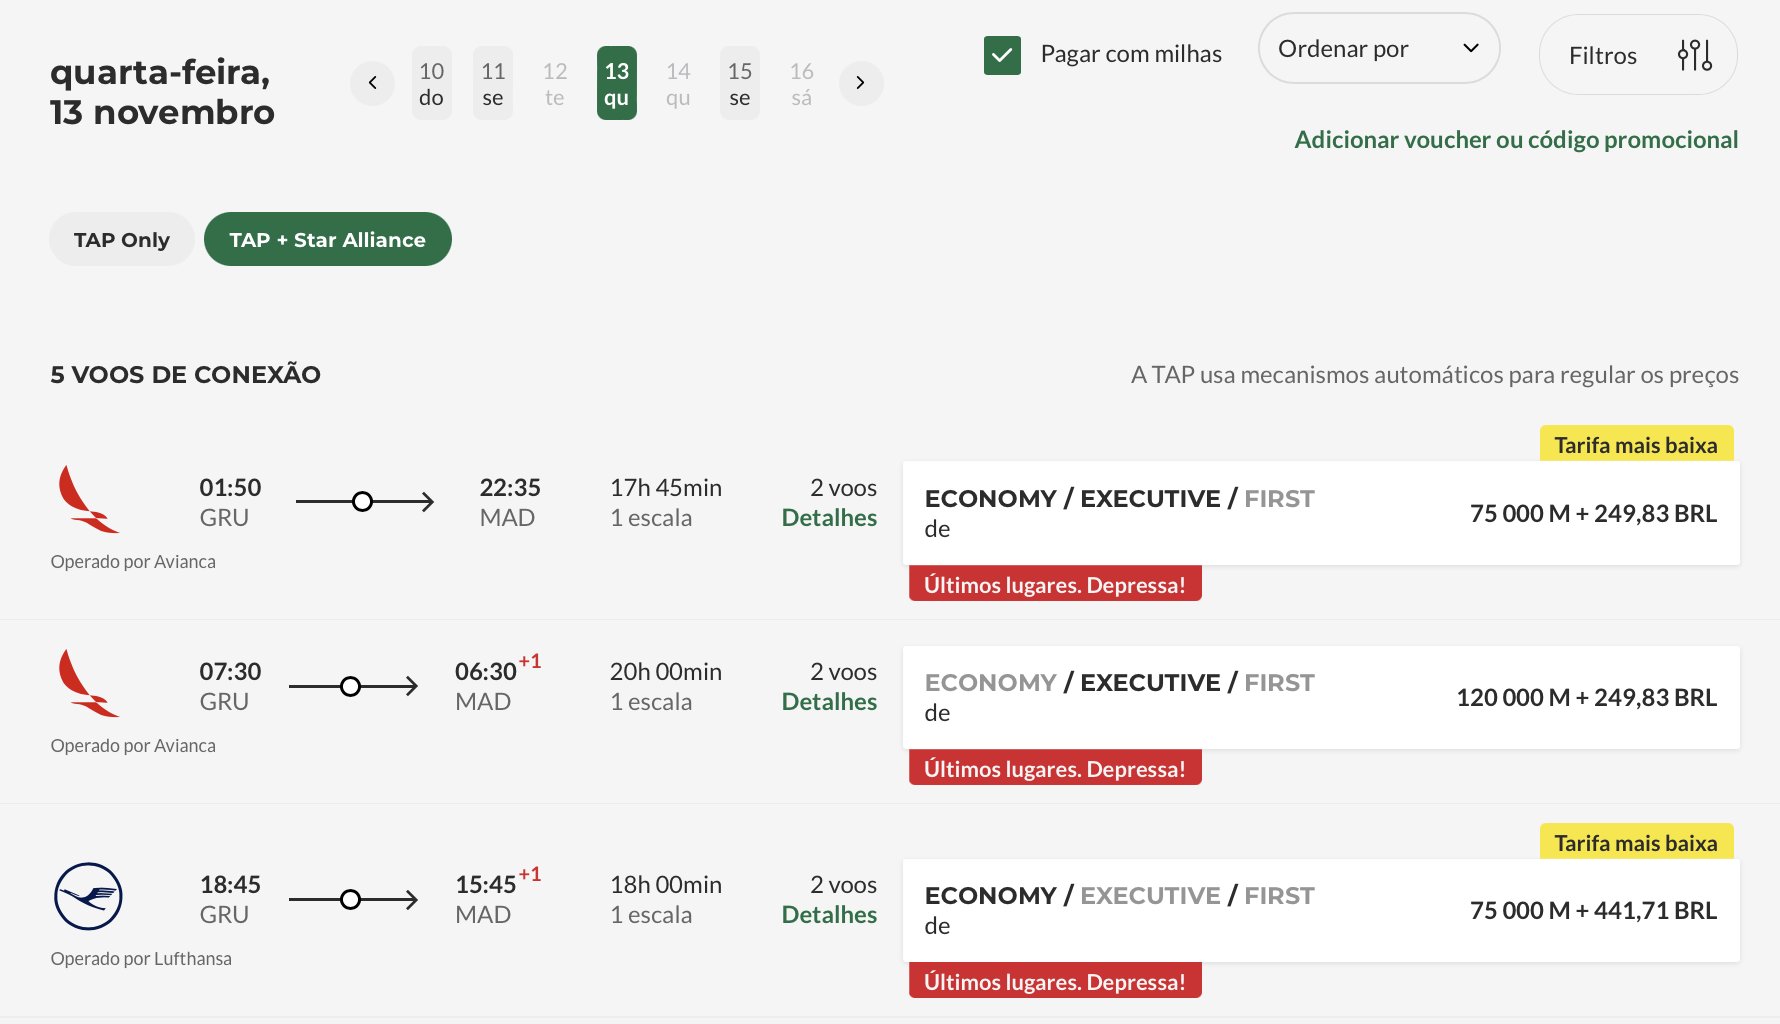This screenshot has height=1024, width=1780.
Task: Click Operado por Lufthansa text
Action: tap(141, 958)
